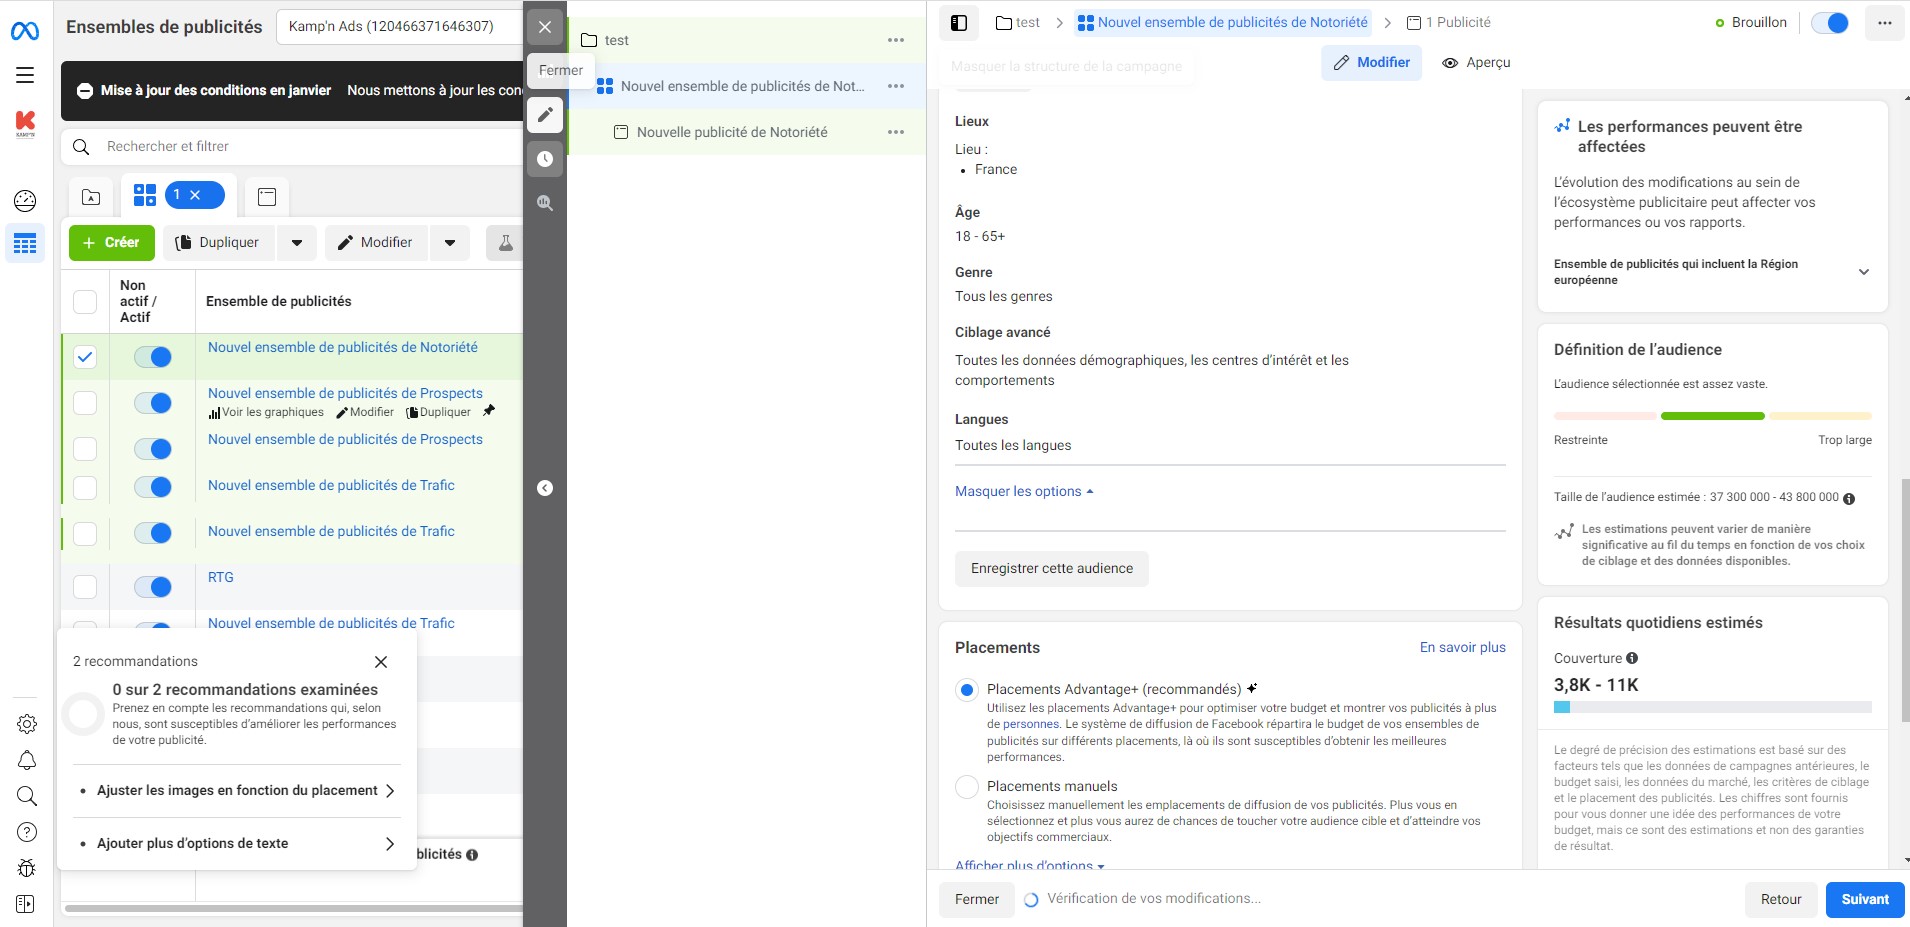
Task: Open Ajuster les images en fonction du placement
Action: 237,790
